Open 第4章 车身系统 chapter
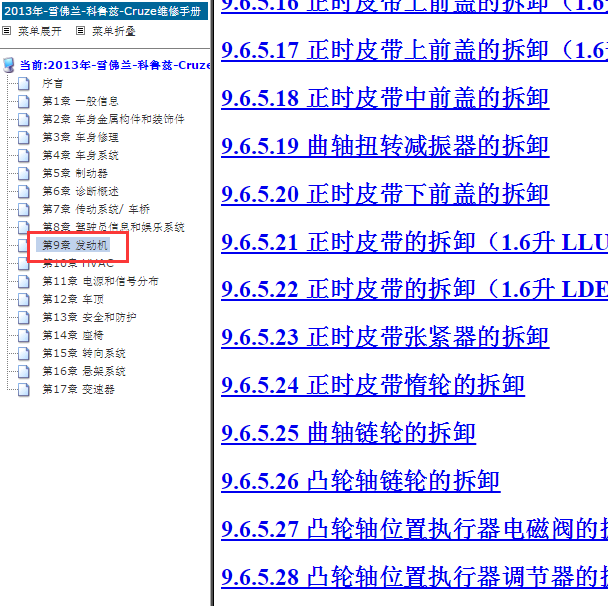 [80, 155]
